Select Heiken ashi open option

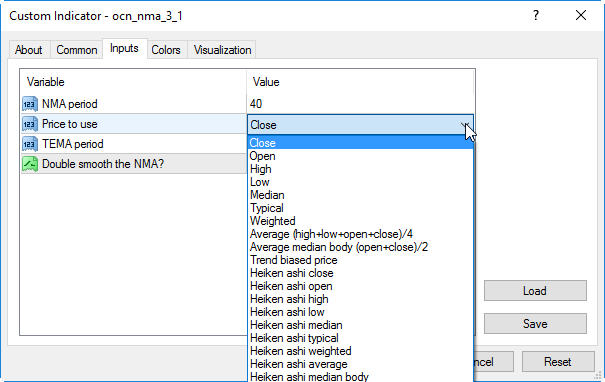pyautogui.click(x=360, y=286)
